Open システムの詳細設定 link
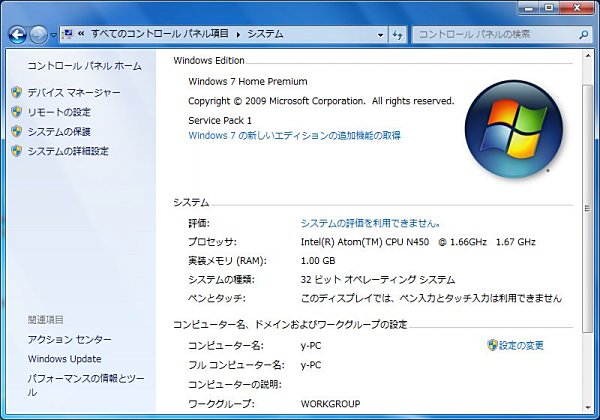The width and height of the screenshot is (600, 420). tap(68, 151)
